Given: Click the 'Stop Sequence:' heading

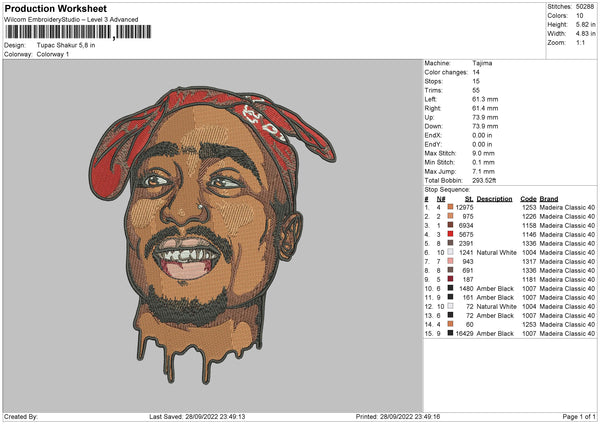Looking at the screenshot, I should tap(447, 190).
